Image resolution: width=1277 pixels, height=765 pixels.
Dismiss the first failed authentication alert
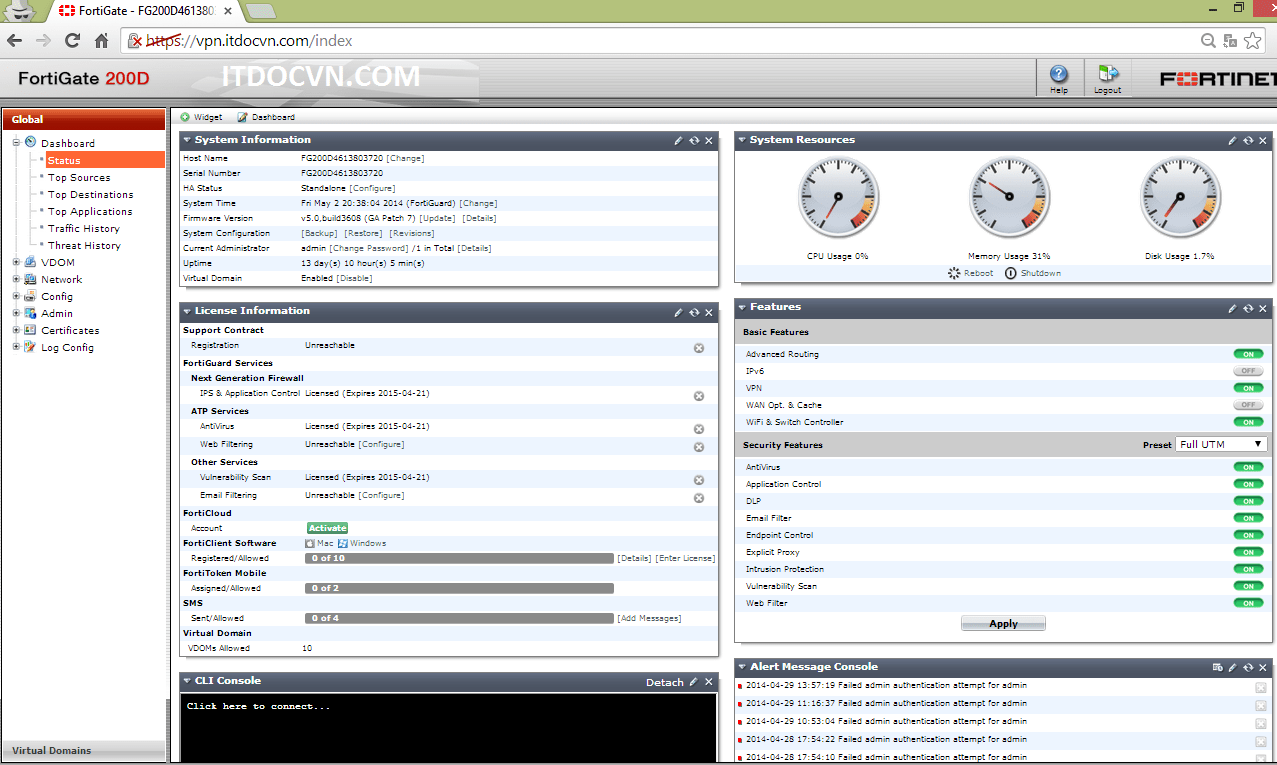1260,687
